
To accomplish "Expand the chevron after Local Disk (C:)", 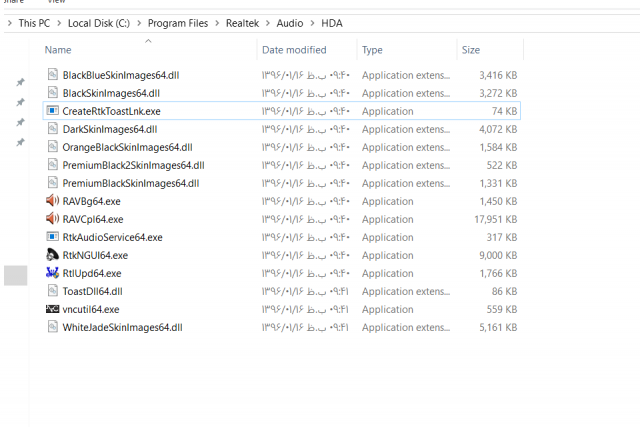I will point(139,23).
